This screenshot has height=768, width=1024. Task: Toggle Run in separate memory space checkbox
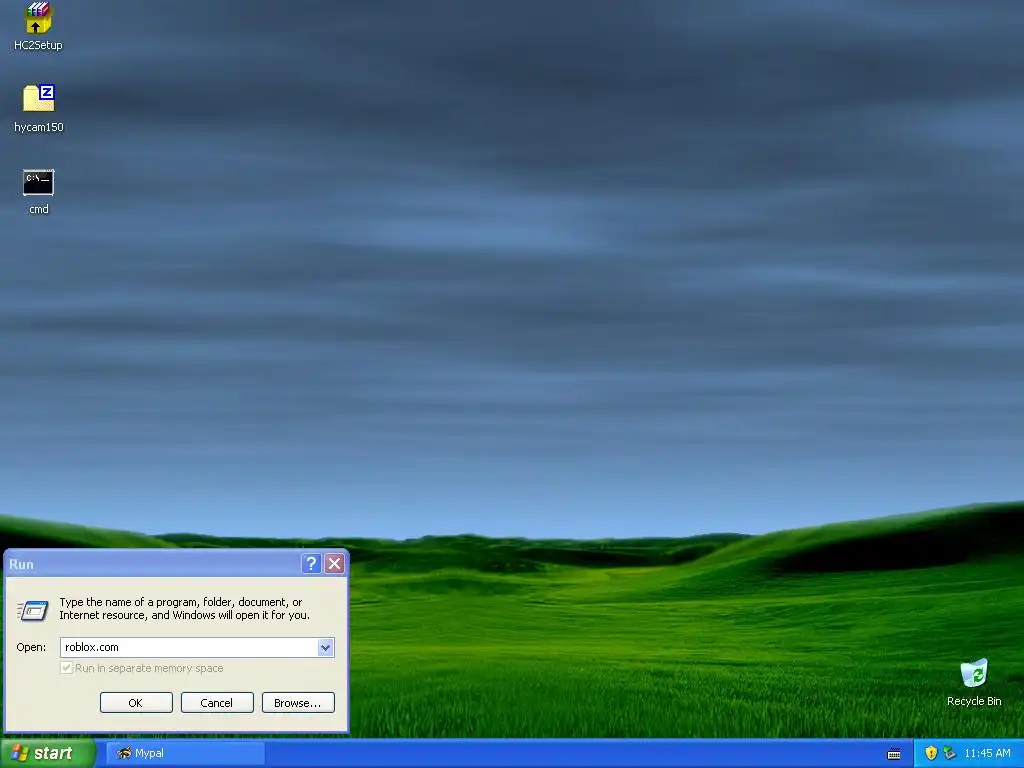(66, 667)
